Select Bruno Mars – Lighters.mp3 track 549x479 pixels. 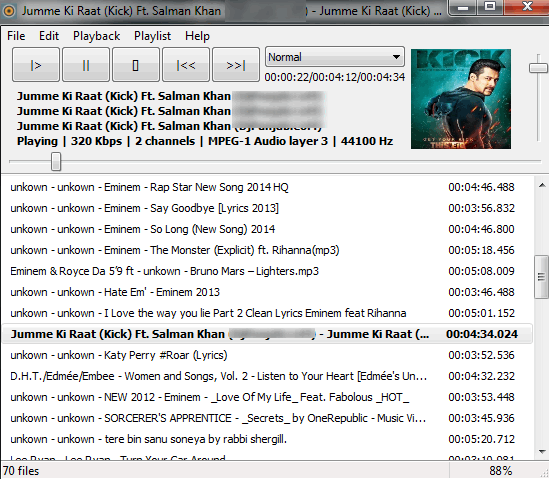coord(267,271)
